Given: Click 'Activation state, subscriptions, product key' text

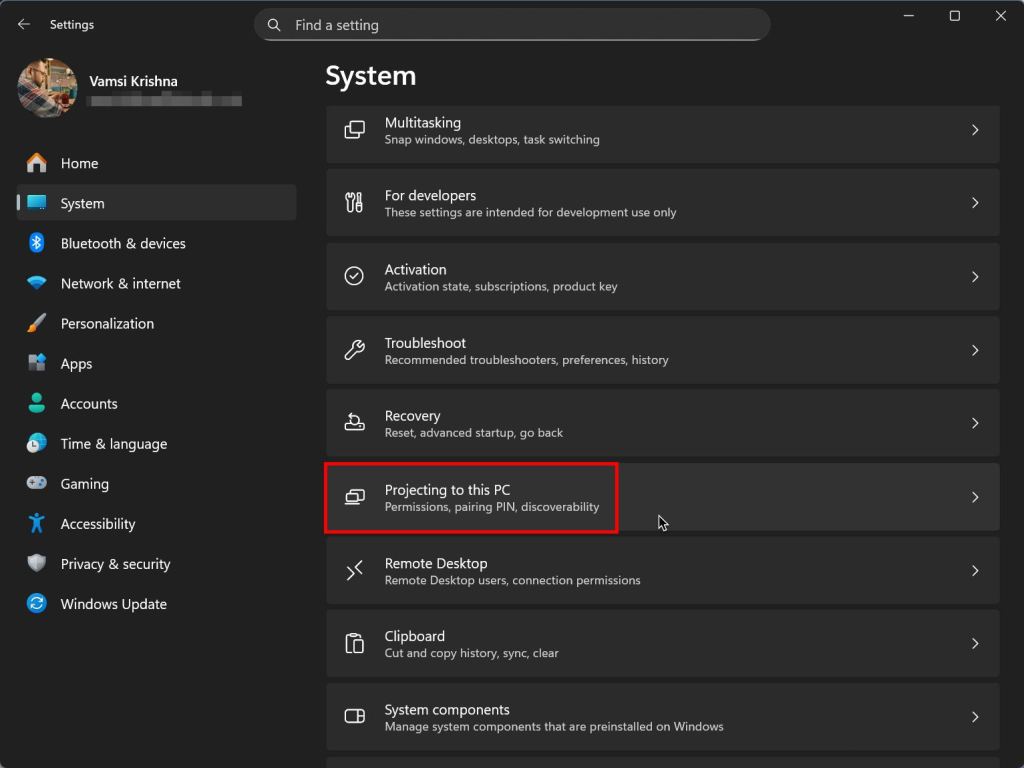Looking at the screenshot, I should click(x=501, y=286).
